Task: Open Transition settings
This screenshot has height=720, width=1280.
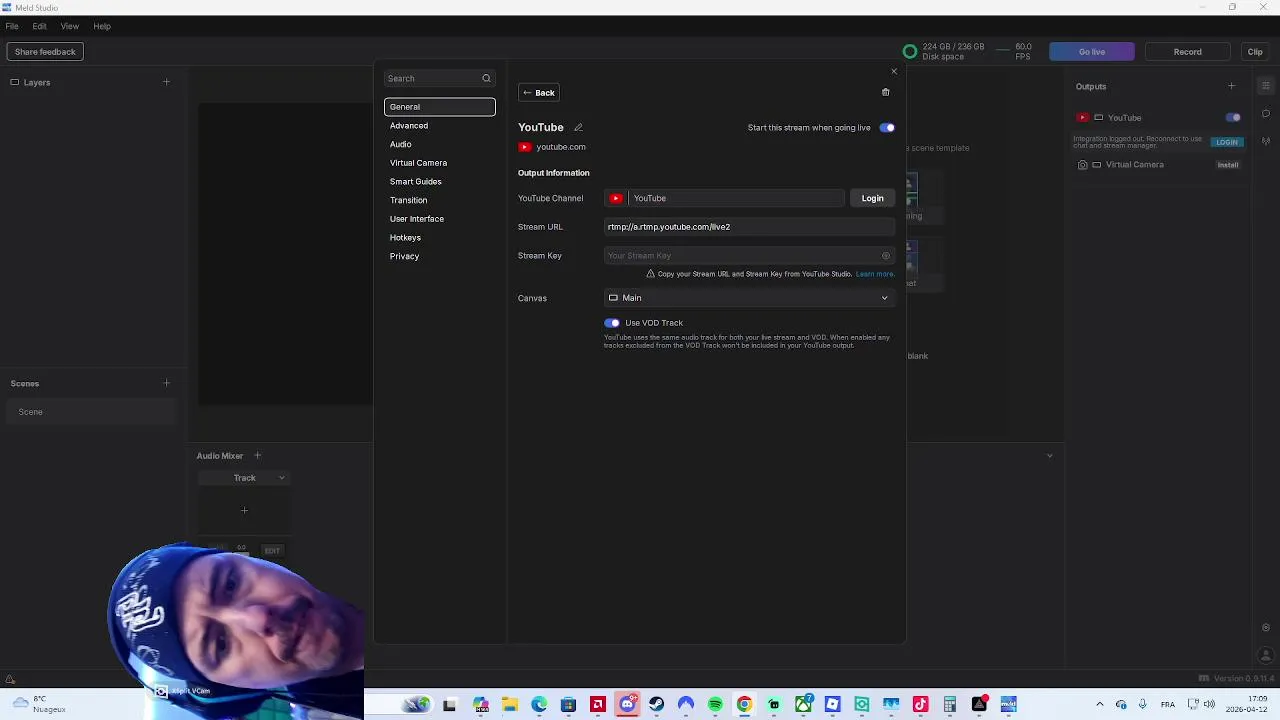Action: [x=409, y=200]
